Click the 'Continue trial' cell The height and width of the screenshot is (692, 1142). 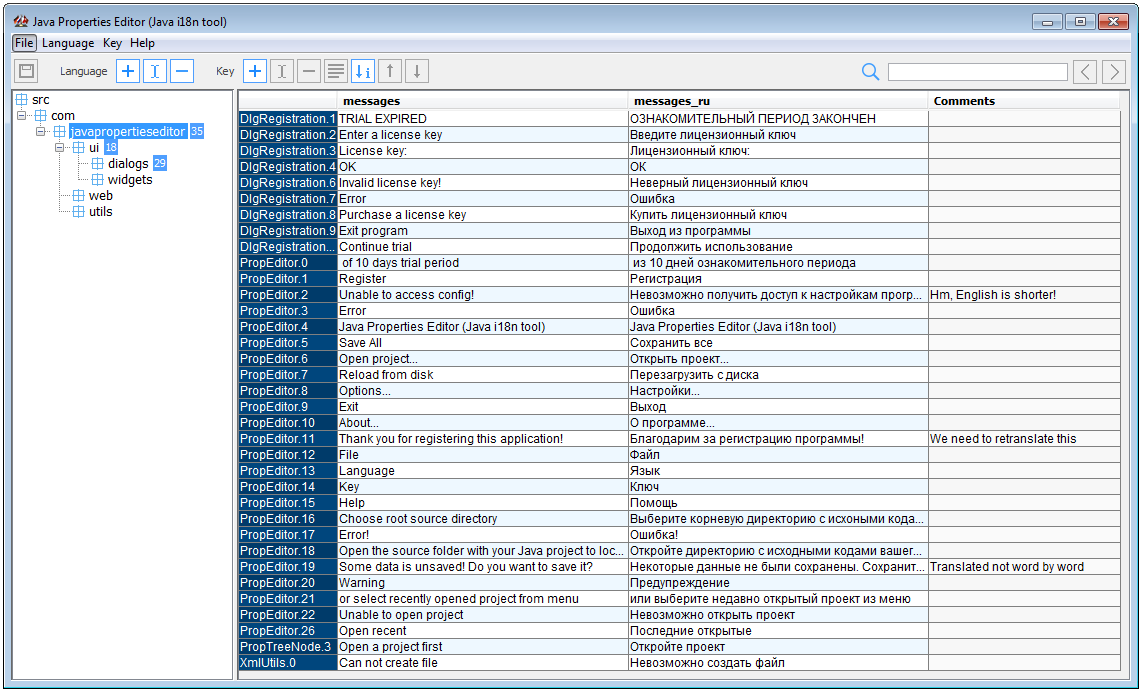point(482,247)
